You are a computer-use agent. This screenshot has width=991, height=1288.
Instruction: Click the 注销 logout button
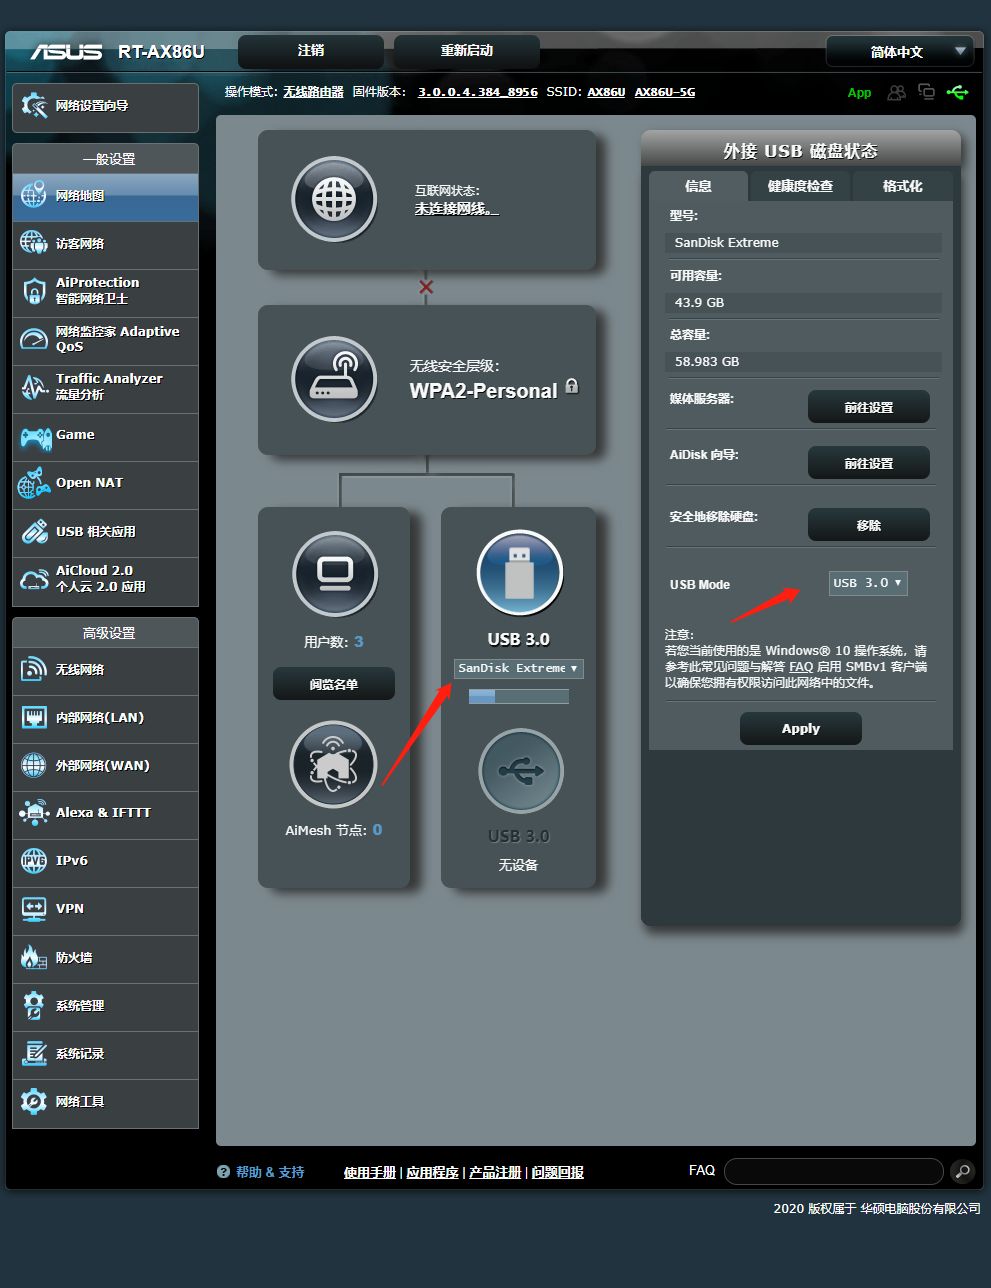coord(311,51)
